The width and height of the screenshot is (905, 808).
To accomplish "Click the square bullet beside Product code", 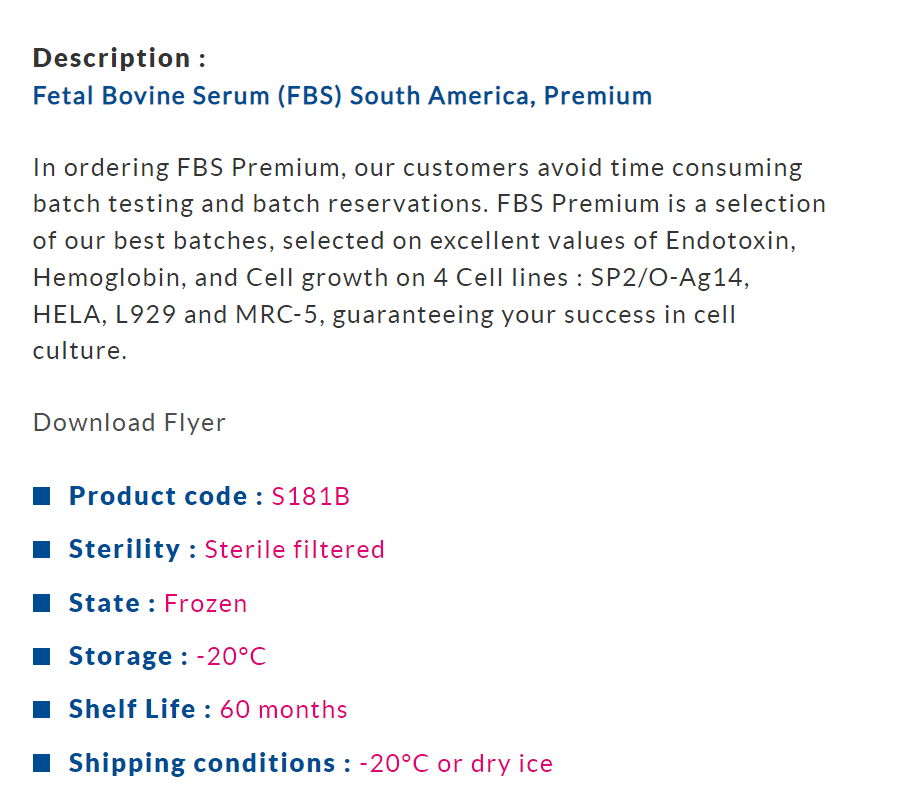I will click(42, 496).
